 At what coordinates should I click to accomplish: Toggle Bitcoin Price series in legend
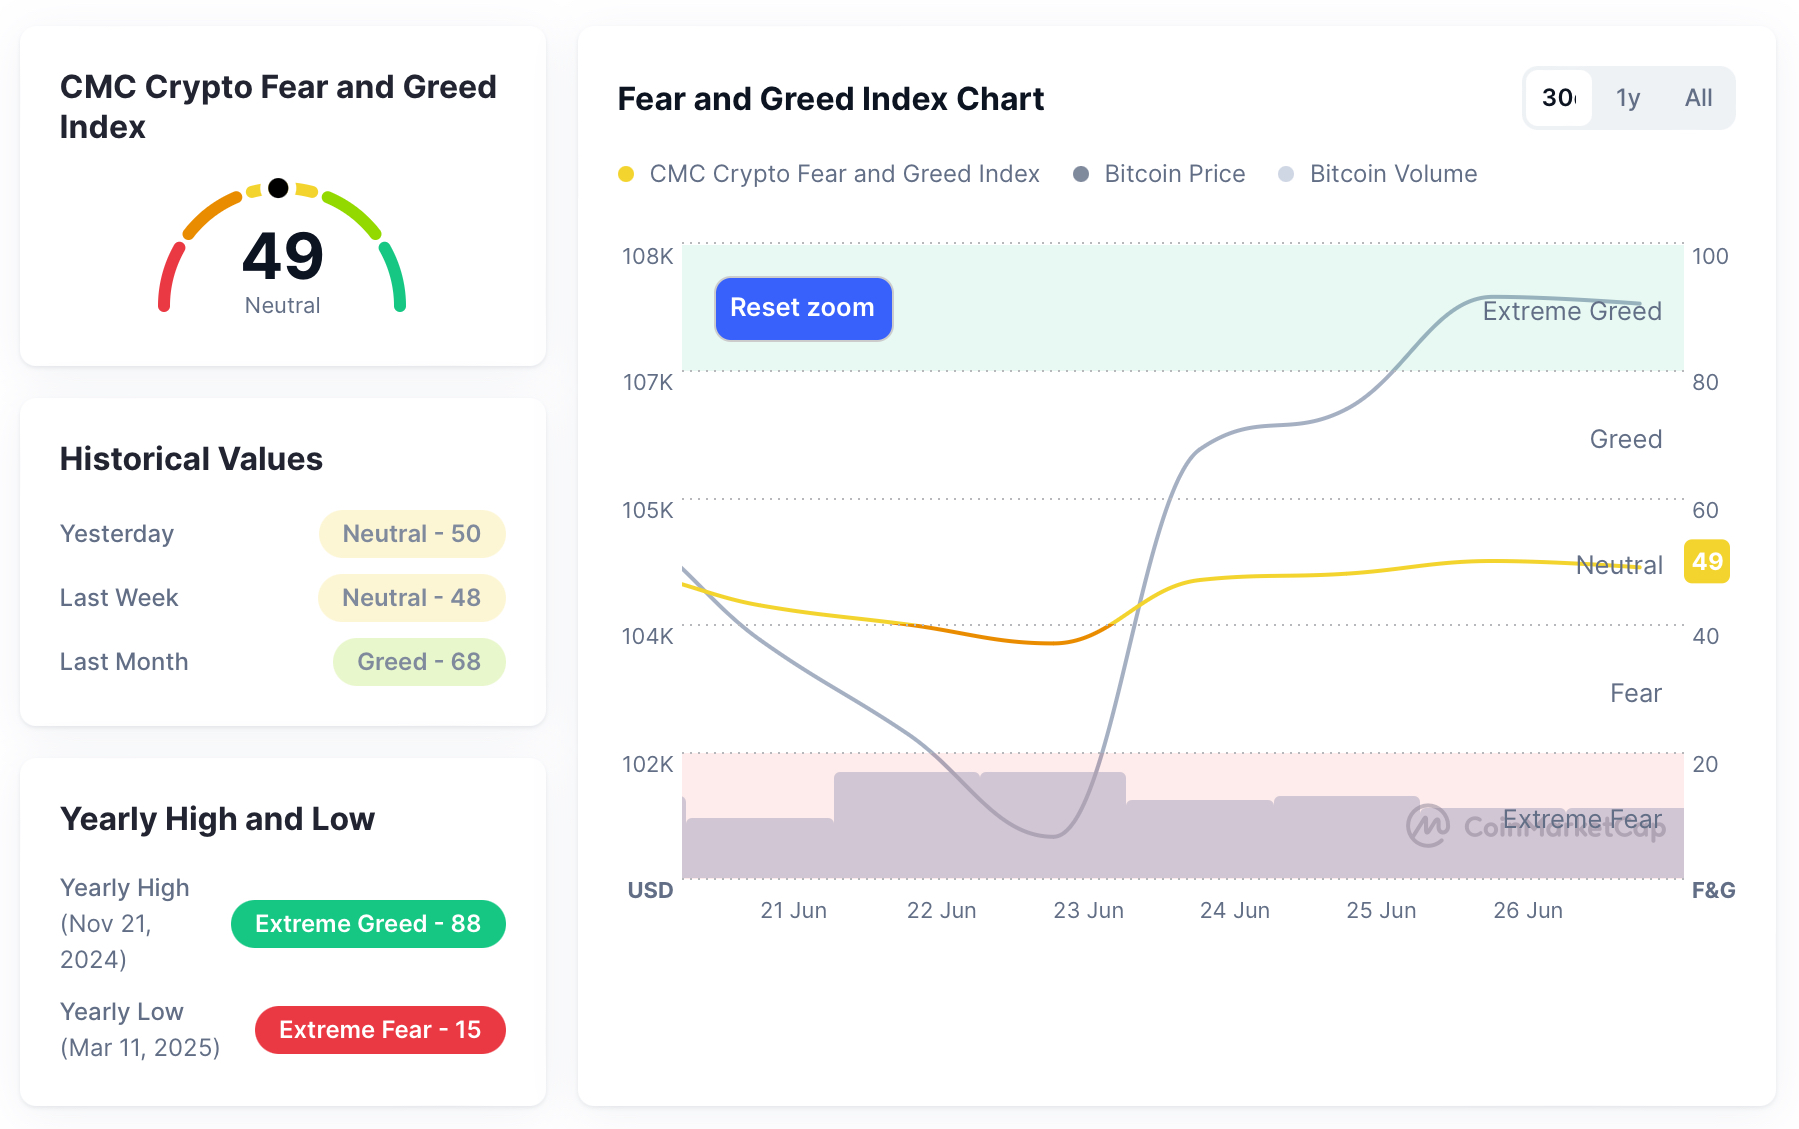[x=1174, y=174]
